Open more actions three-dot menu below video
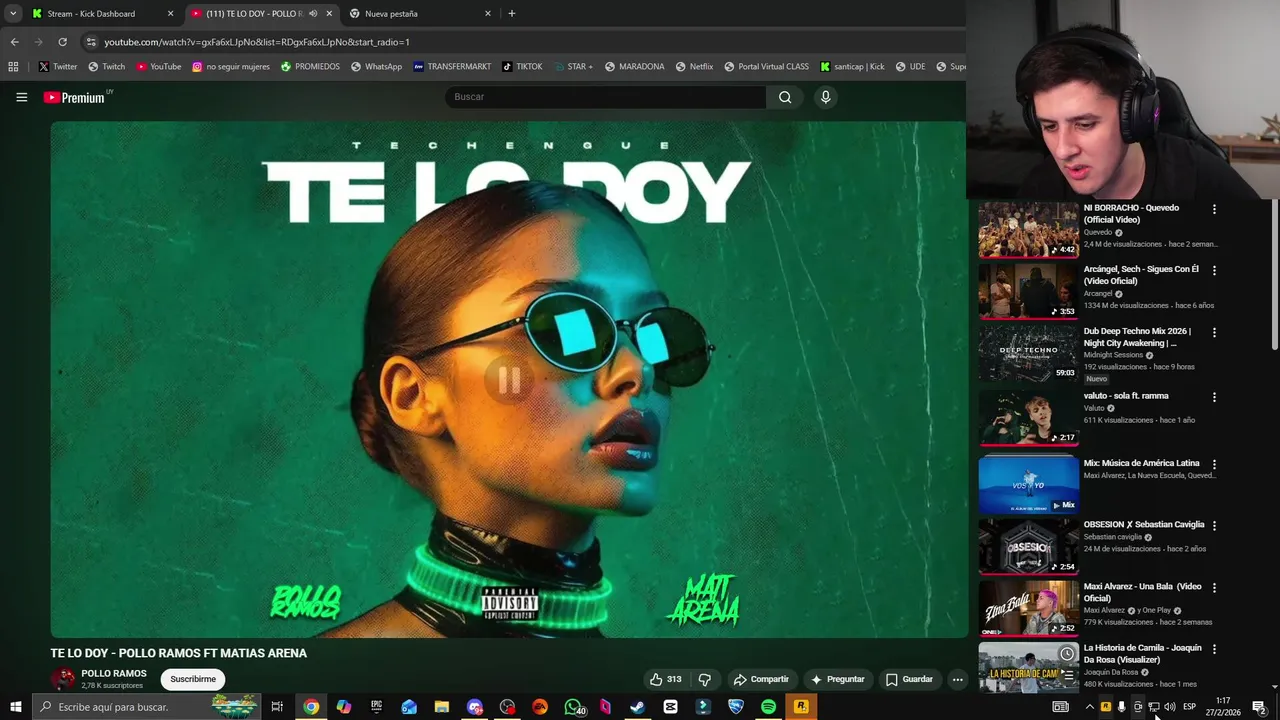This screenshot has width=1280, height=720. coord(957,679)
